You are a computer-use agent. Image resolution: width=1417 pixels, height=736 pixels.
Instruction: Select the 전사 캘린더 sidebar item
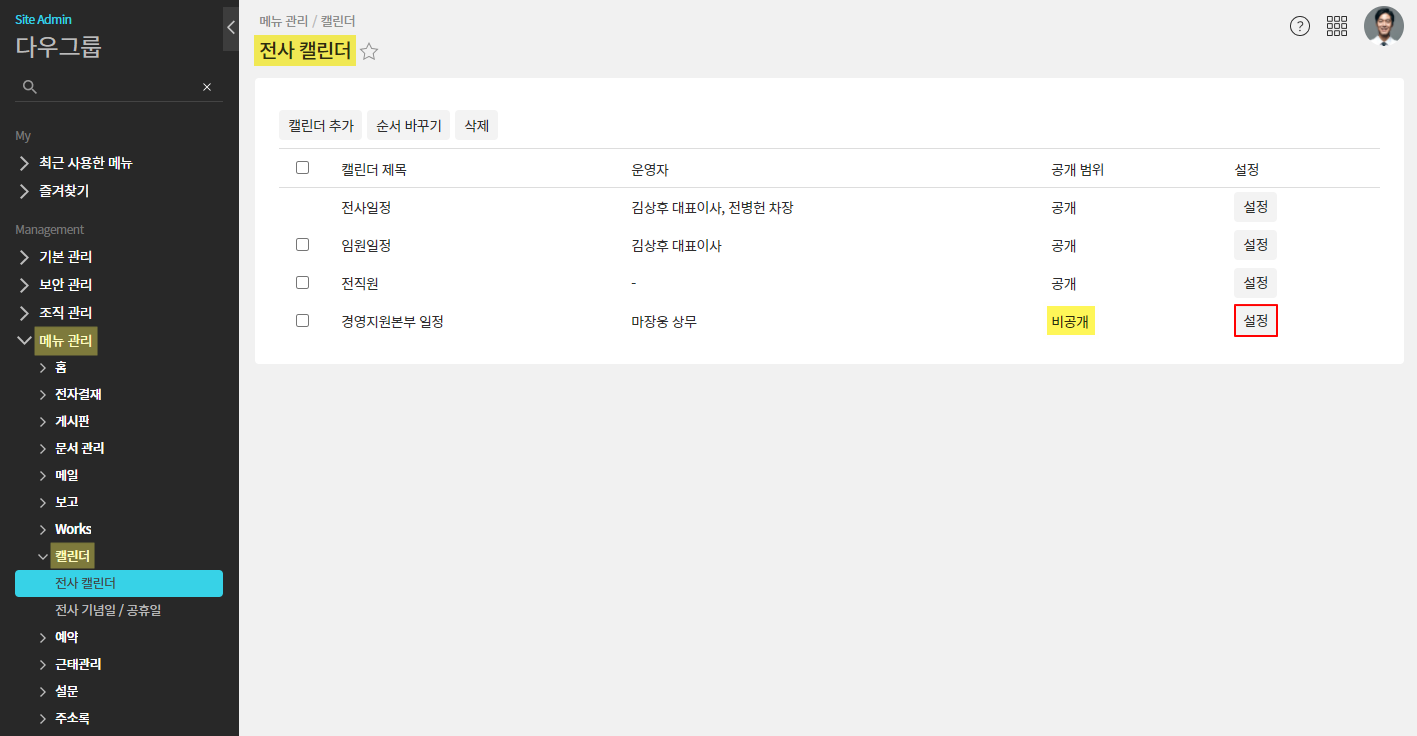point(118,583)
